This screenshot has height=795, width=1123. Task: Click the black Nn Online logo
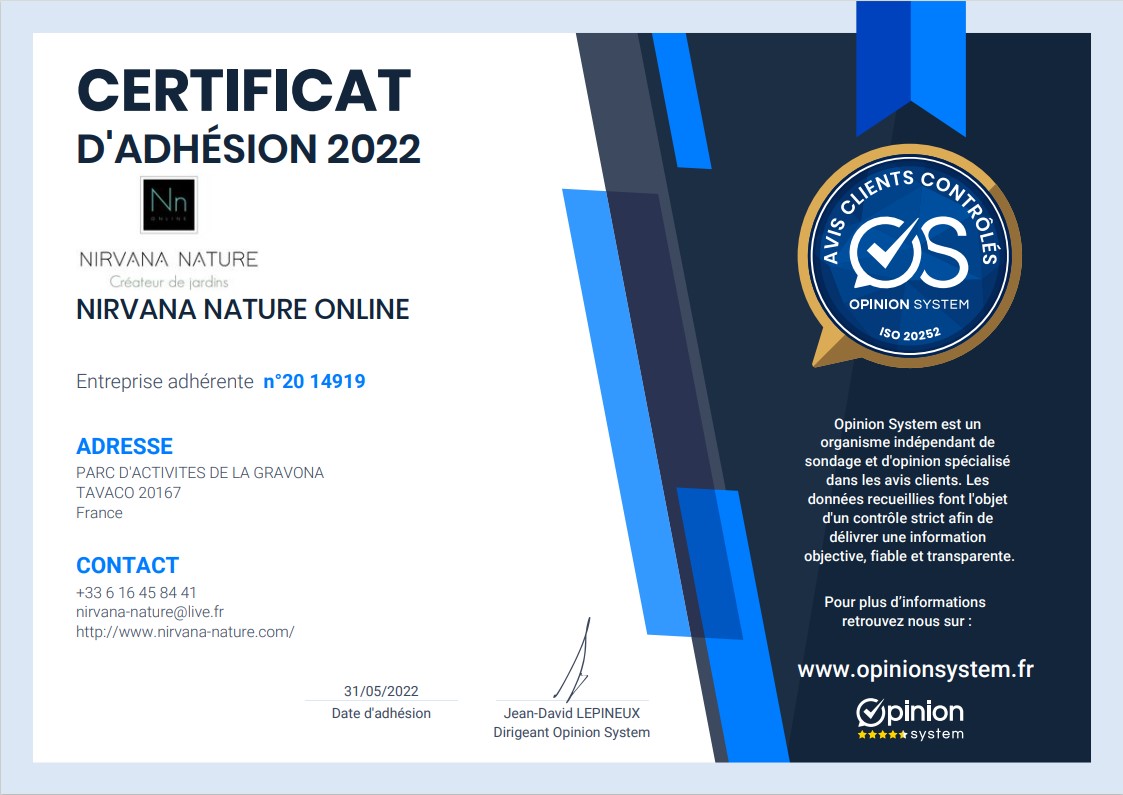click(x=168, y=205)
